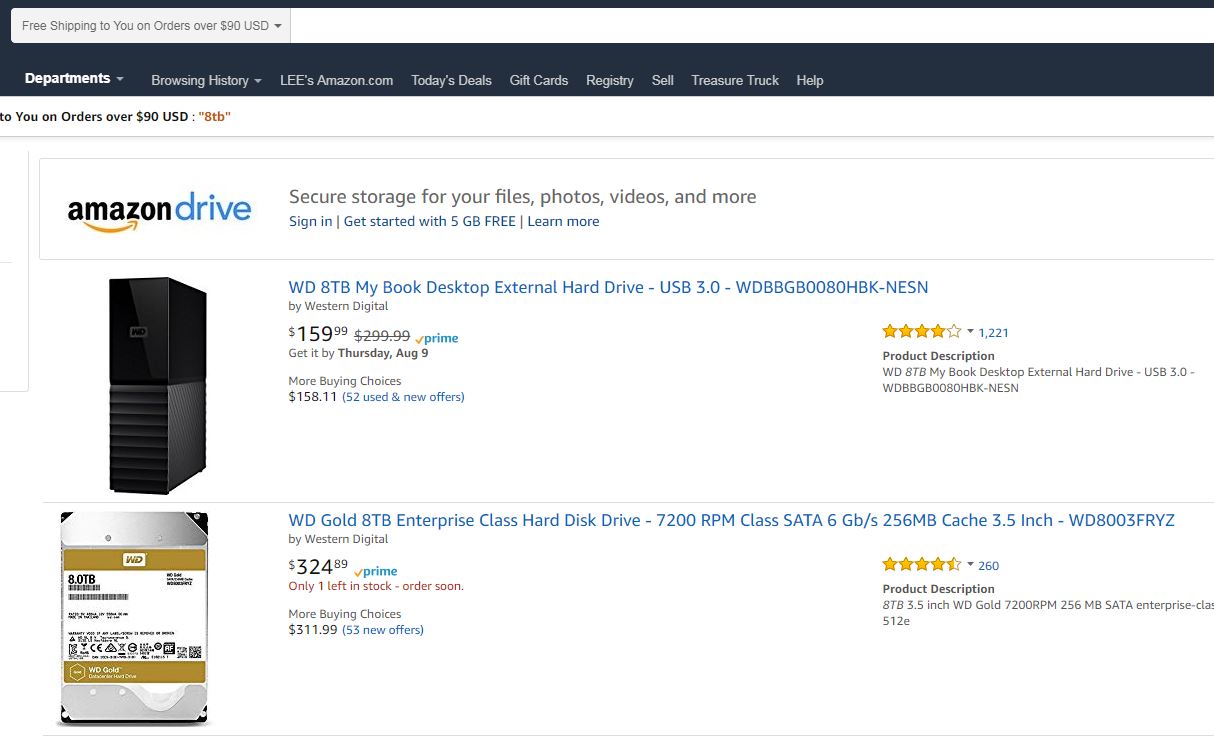
Task: Click the crossed-out $299.99 list price
Action: (382, 336)
